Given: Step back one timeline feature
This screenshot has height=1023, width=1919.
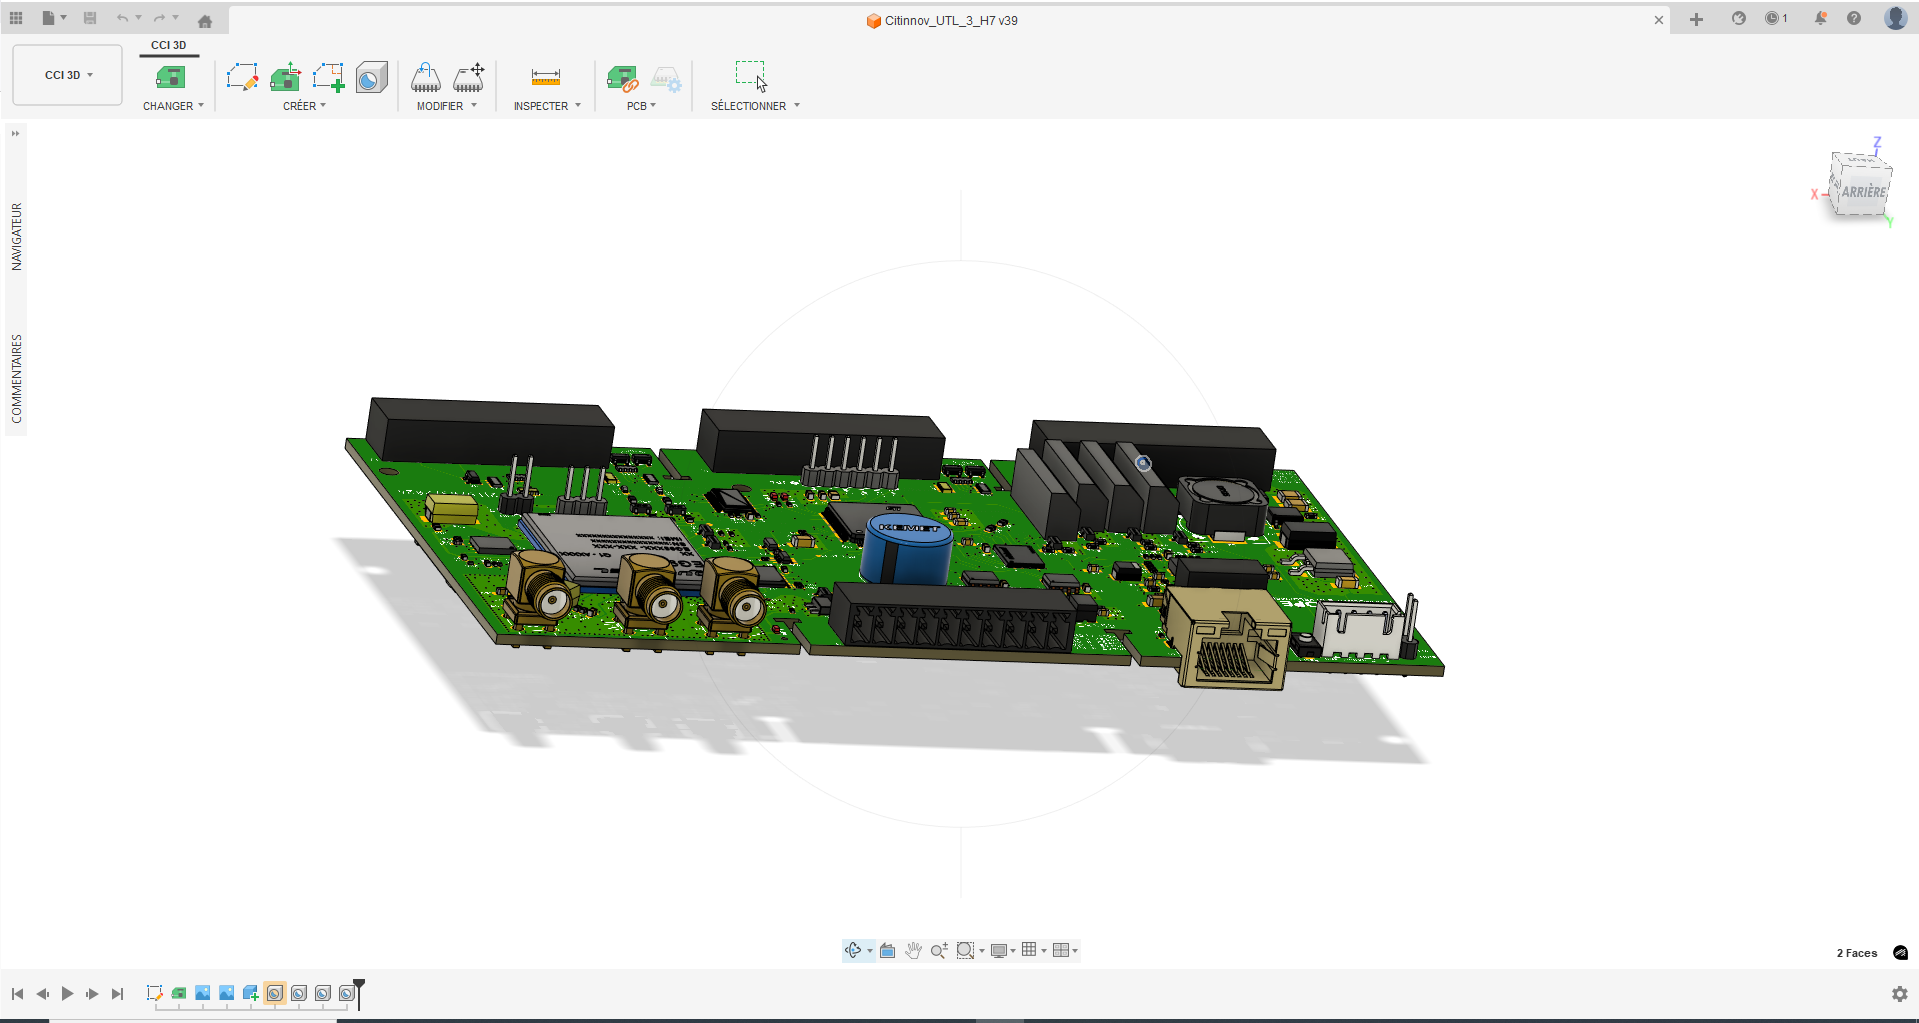Looking at the screenshot, I should (x=42, y=994).
